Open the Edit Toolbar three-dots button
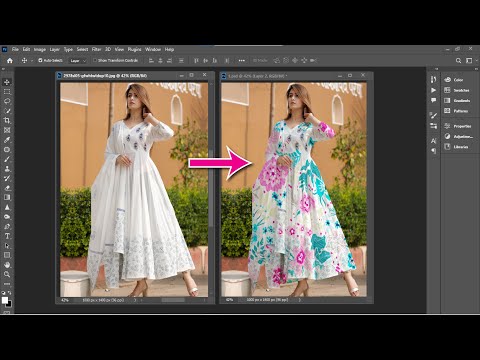This screenshot has width=480, height=360. pos(7,284)
